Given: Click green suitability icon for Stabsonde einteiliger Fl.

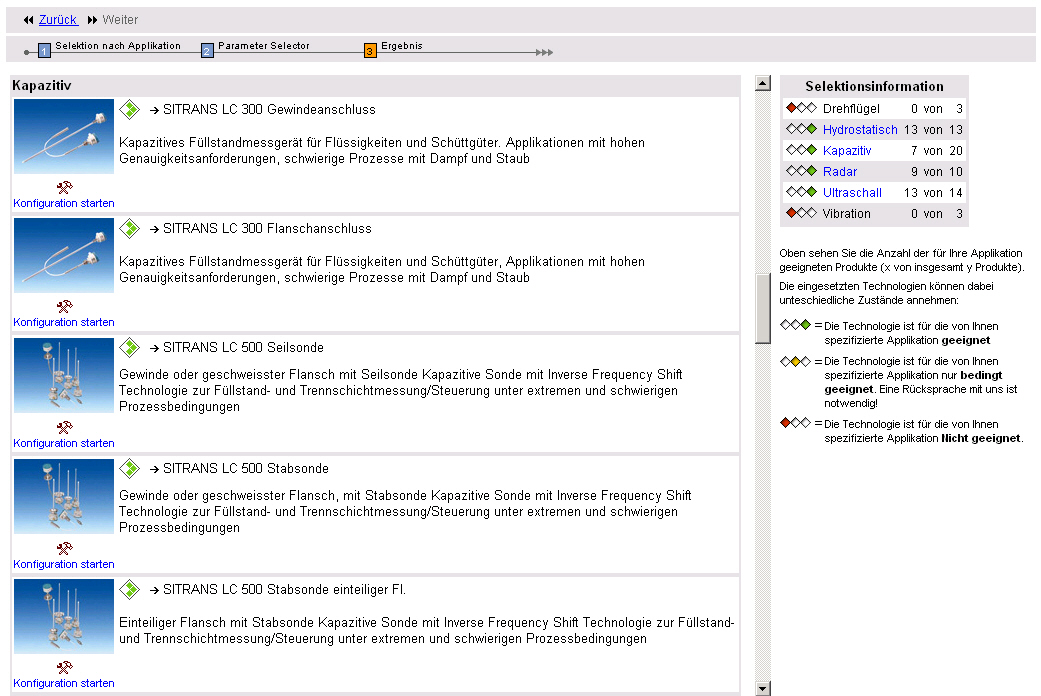Looking at the screenshot, I should point(129,589).
